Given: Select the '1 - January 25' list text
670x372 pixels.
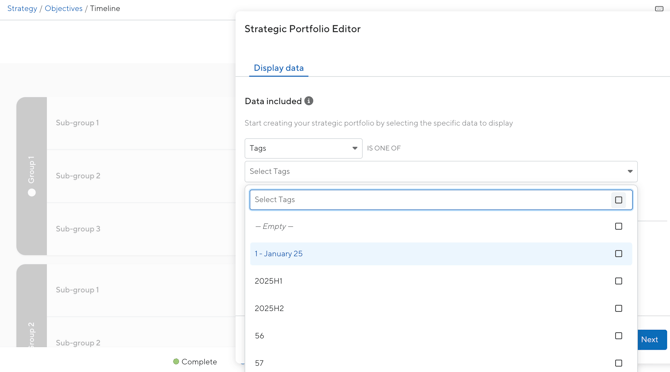Looking at the screenshot, I should [279, 254].
